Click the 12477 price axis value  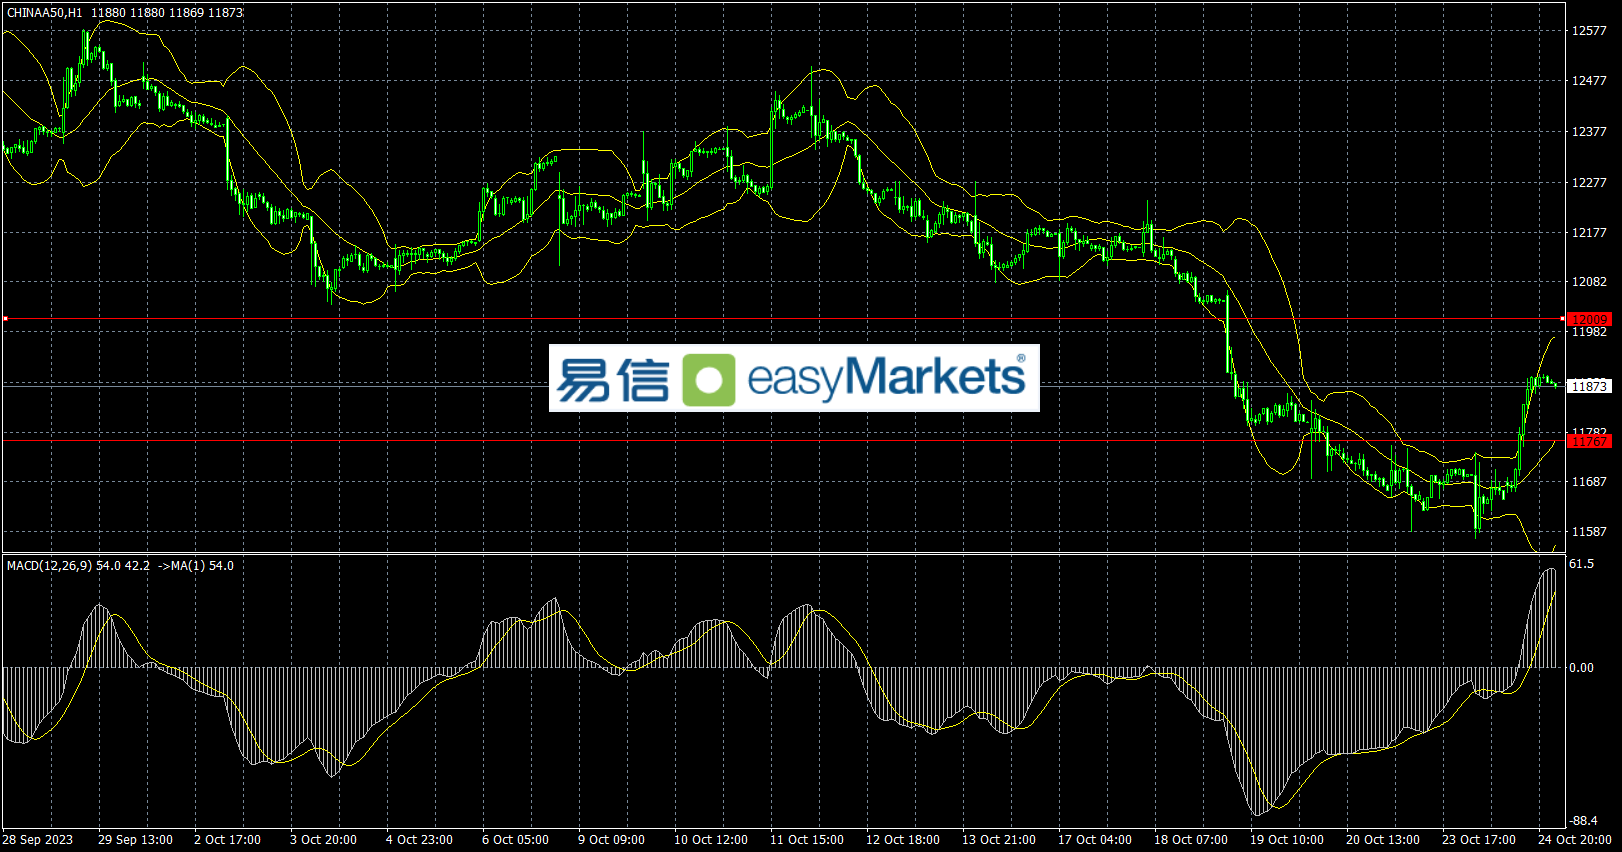pyautogui.click(x=1590, y=81)
